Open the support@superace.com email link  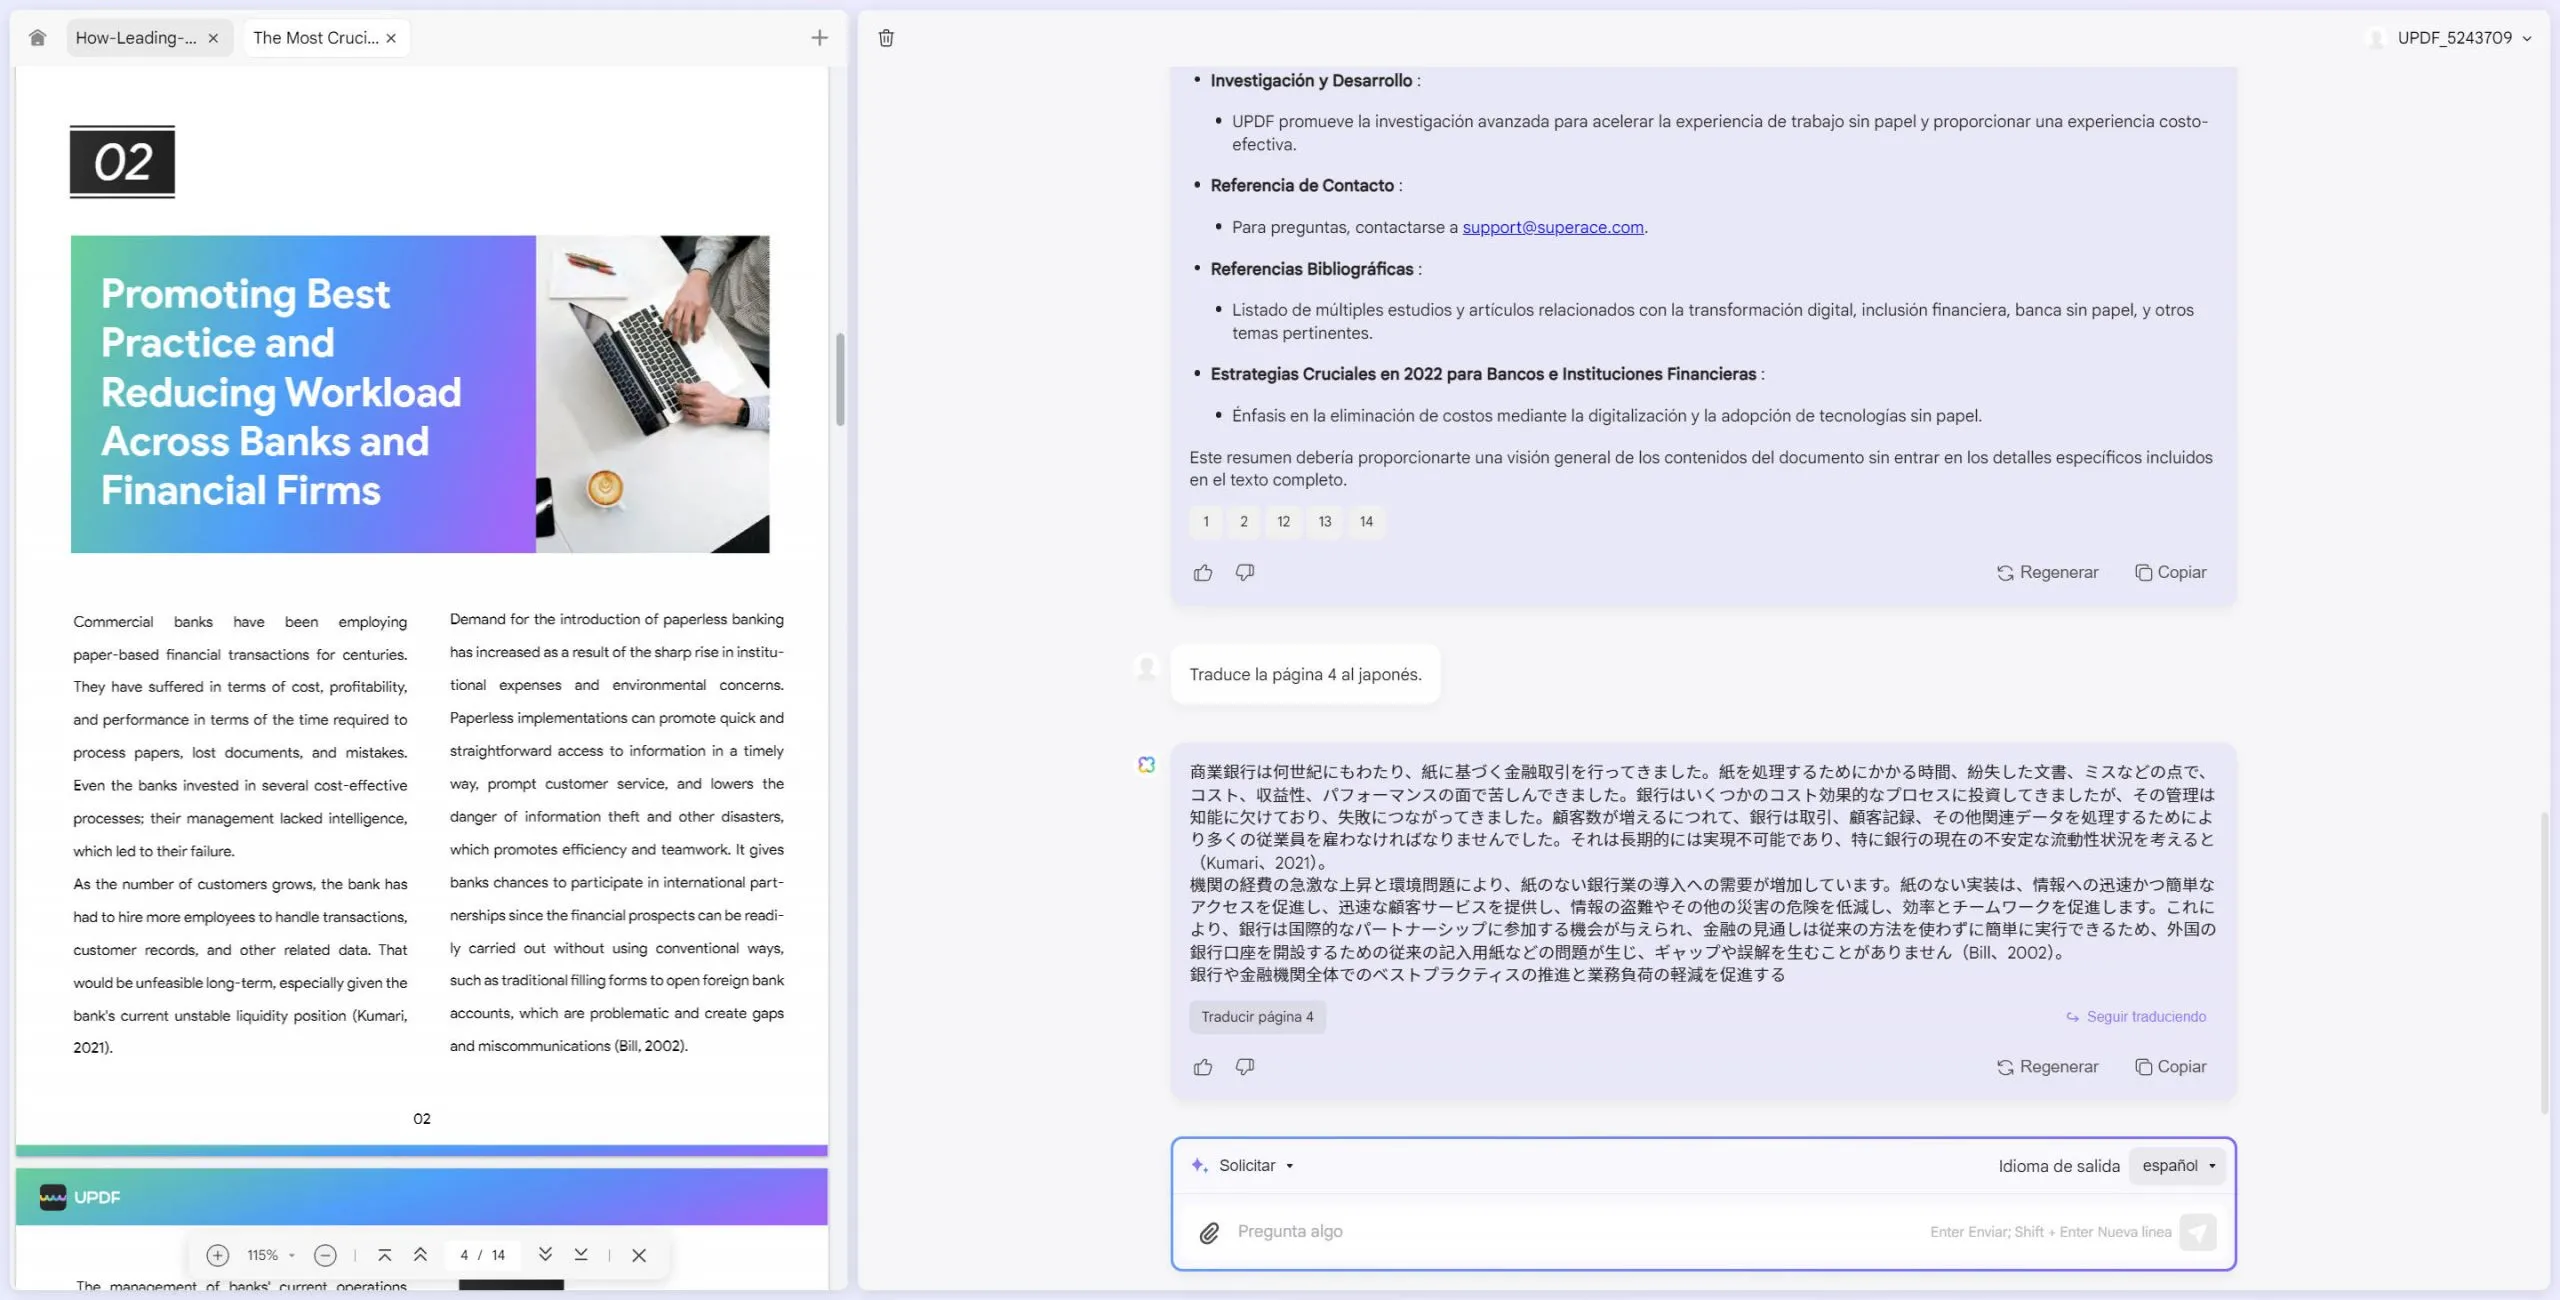1552,227
